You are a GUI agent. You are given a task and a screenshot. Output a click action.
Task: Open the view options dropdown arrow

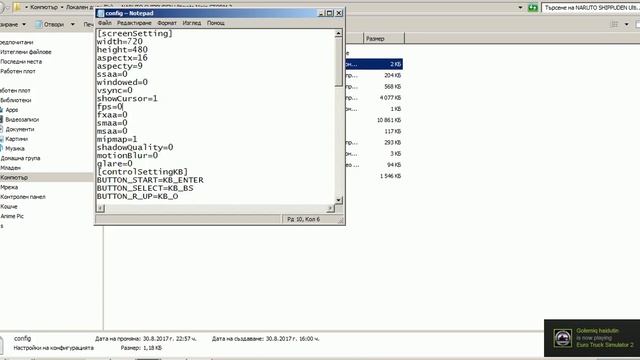(x=627, y=24)
